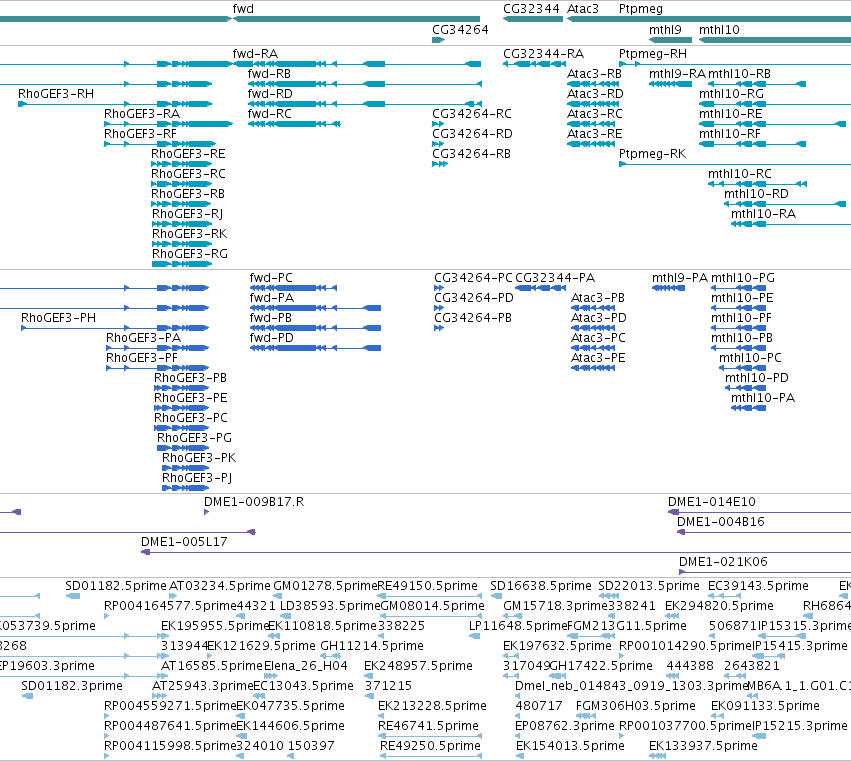Image resolution: width=851 pixels, height=761 pixels.
Task: Click transcript "RhoGEF3-RF"
Action: [x=140, y=134]
